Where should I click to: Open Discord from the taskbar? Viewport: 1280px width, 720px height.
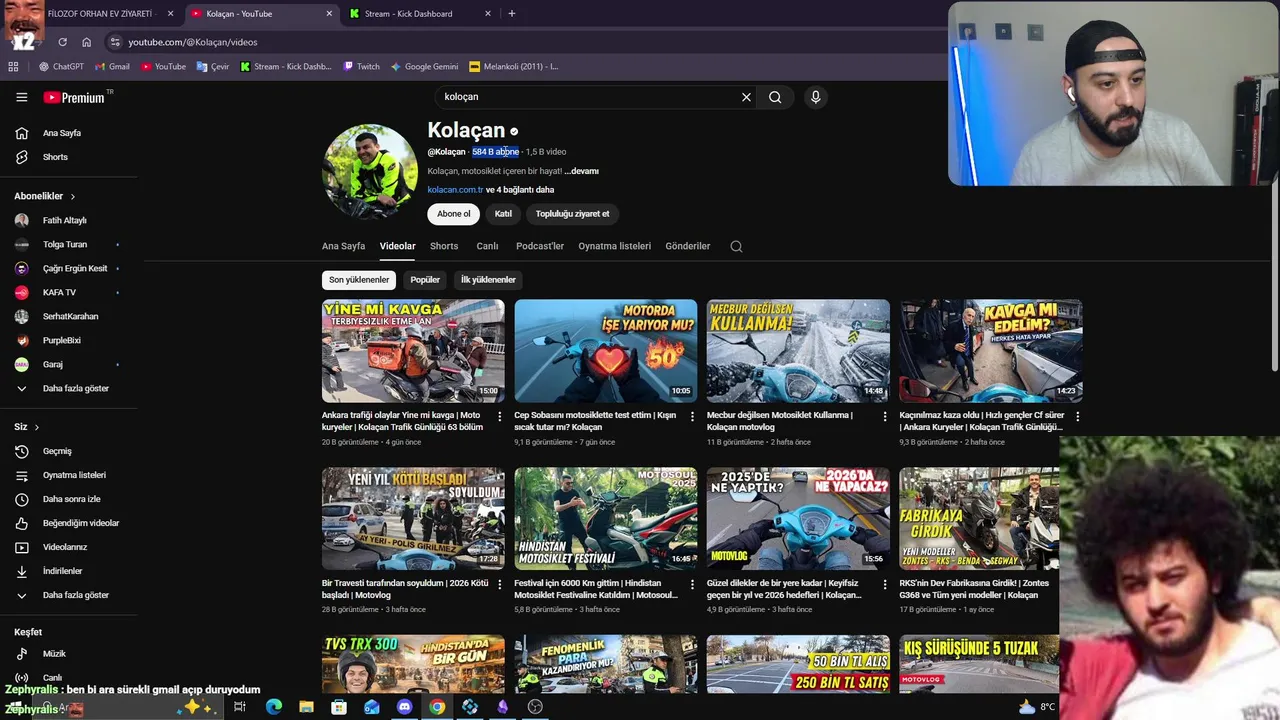click(404, 707)
